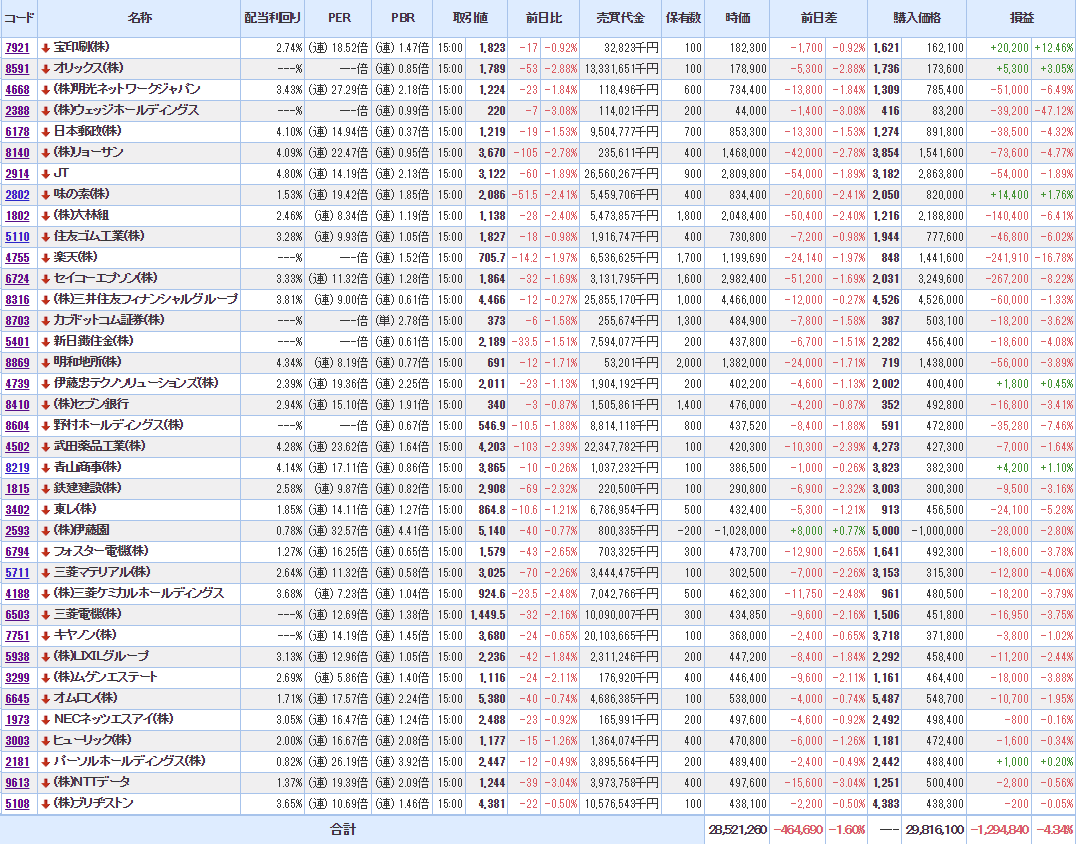The height and width of the screenshot is (844, 1076).
Task: Click the red arrow icon beside 日本郵政(株)
Action: coord(46,131)
